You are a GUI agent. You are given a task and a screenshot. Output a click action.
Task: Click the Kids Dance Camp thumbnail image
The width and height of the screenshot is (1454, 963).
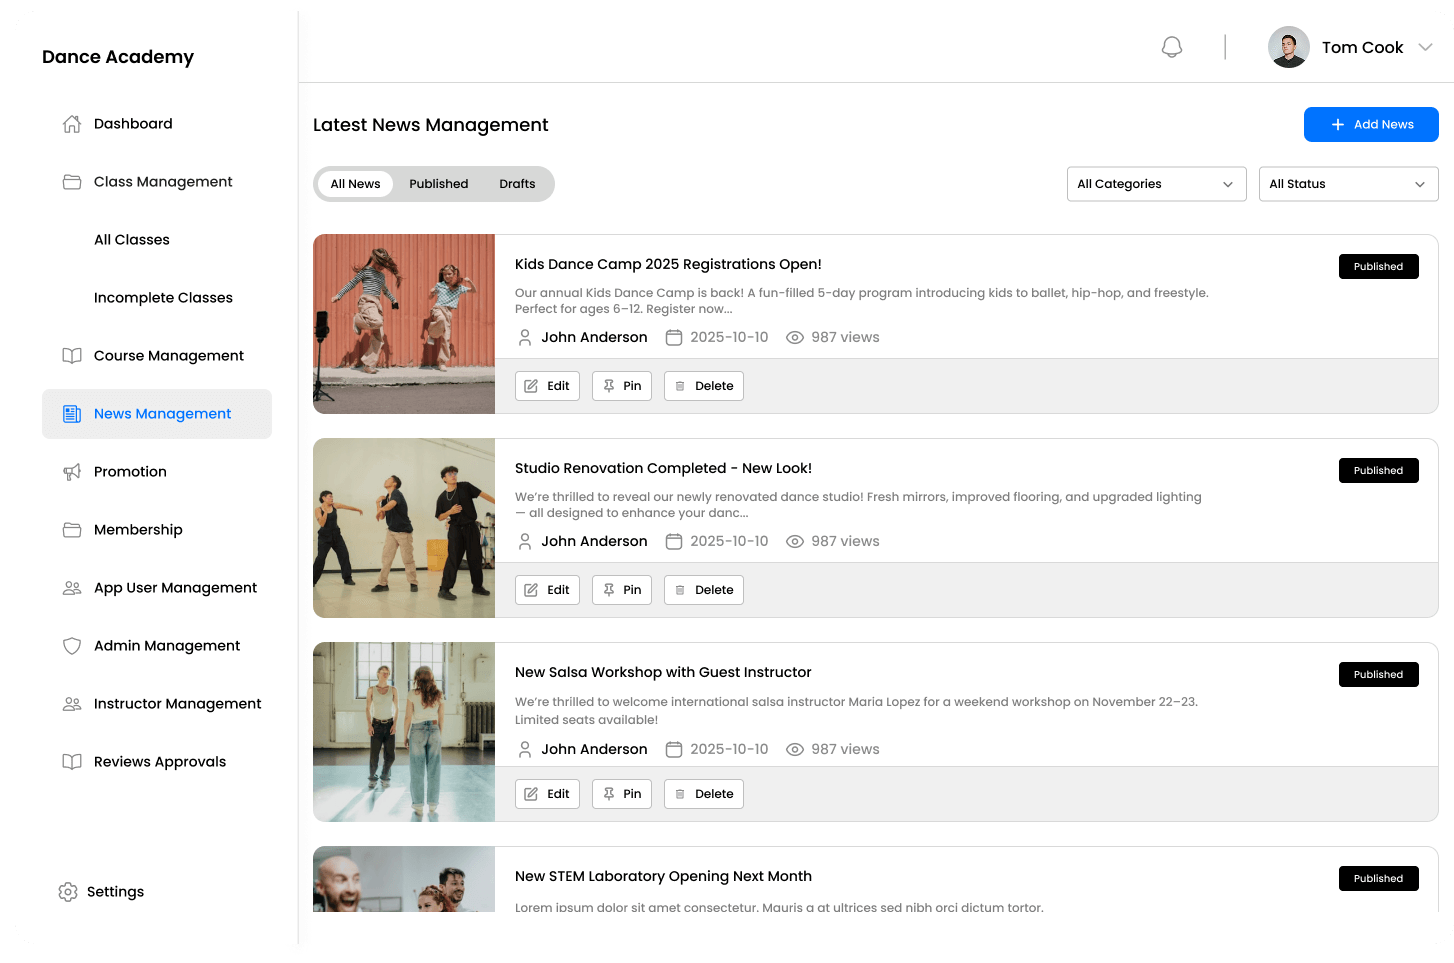coord(404,324)
